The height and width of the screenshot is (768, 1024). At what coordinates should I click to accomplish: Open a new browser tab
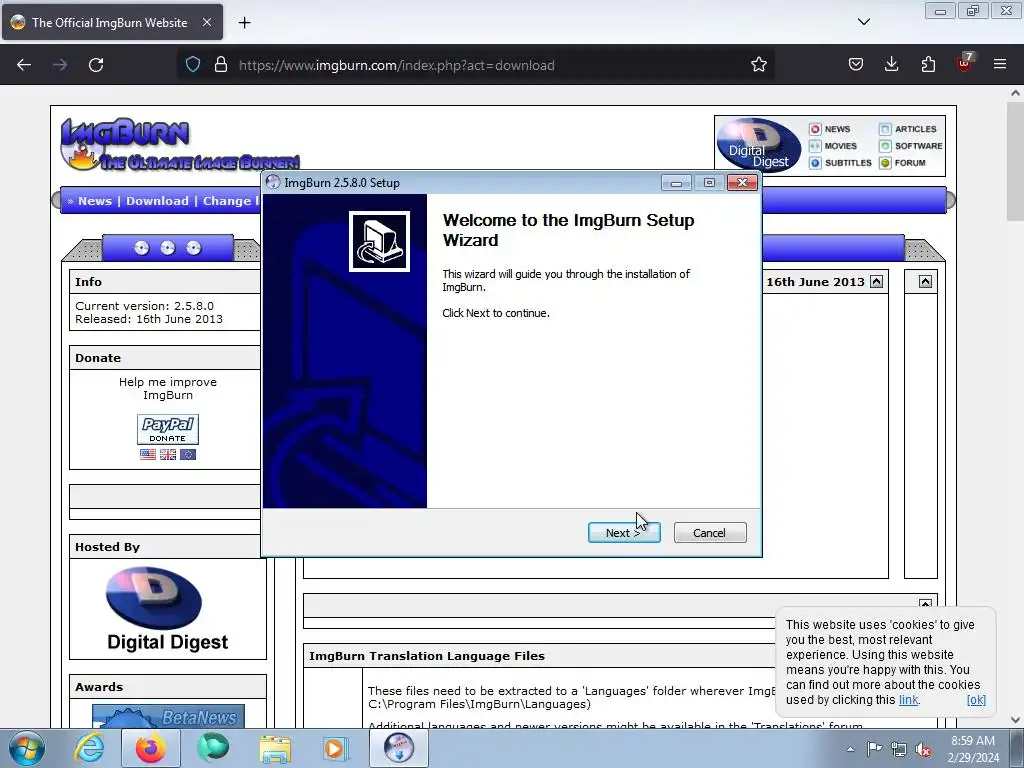click(244, 23)
